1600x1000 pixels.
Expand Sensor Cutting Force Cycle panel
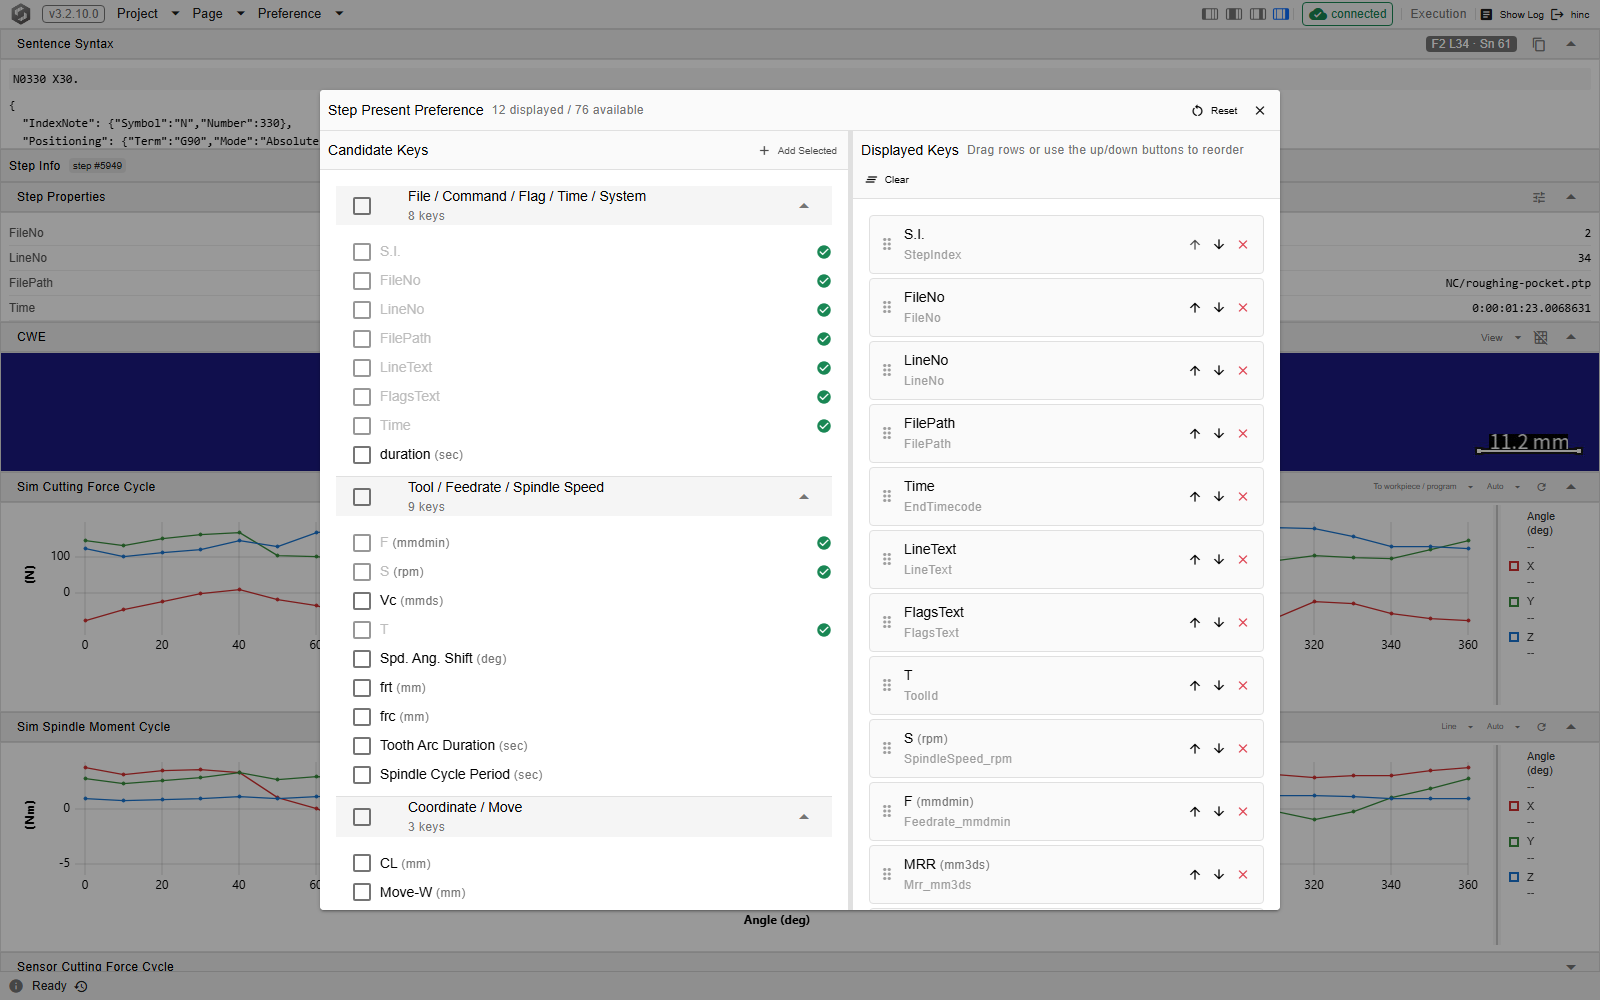coord(1571,967)
